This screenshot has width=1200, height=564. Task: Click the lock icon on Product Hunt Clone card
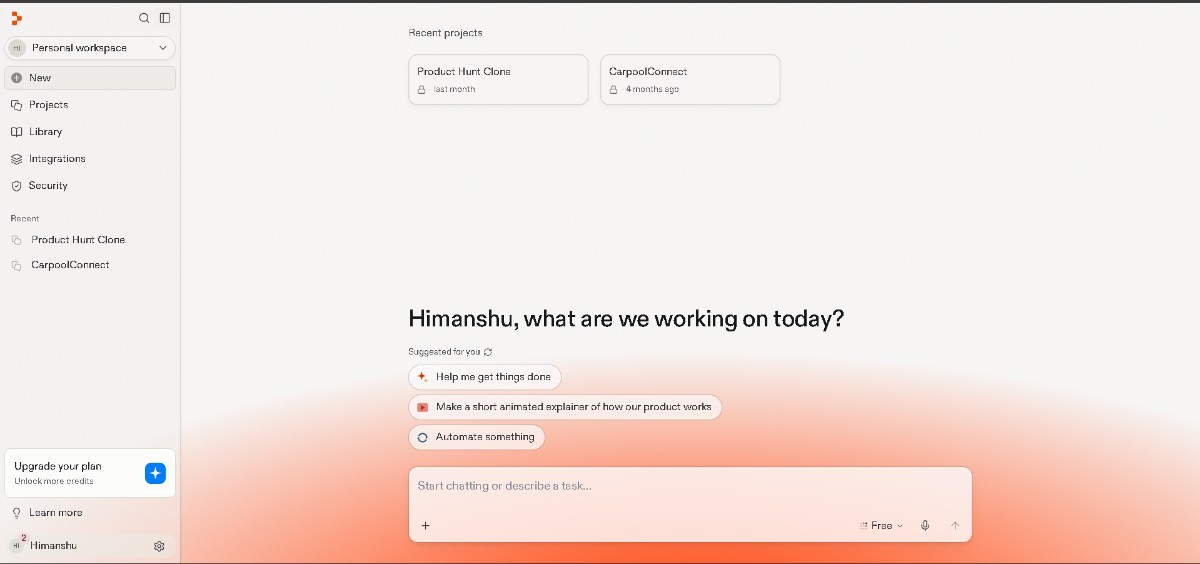422,90
